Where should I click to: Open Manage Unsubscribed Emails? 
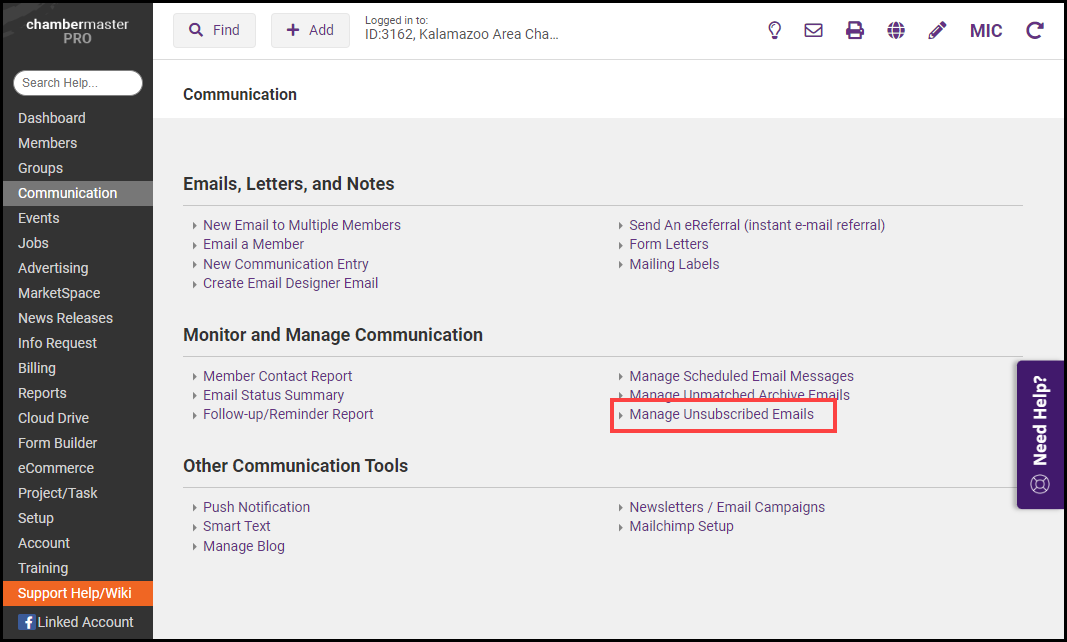pos(721,414)
